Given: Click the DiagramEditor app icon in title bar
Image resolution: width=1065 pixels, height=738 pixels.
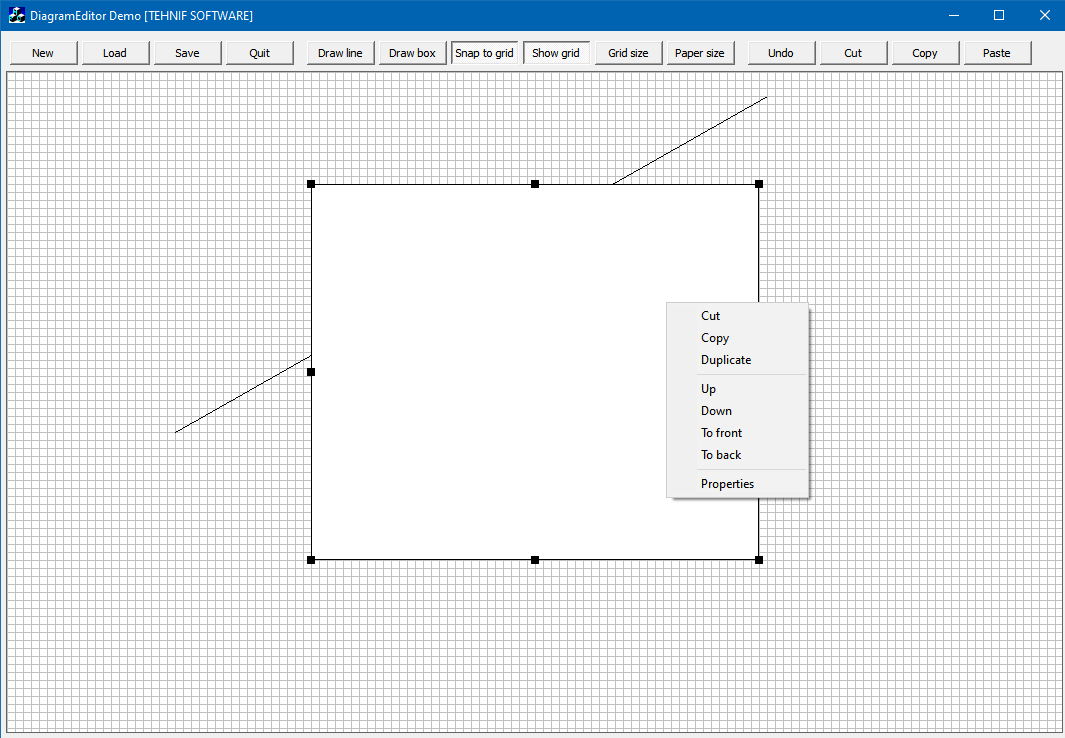Looking at the screenshot, I should [16, 15].
